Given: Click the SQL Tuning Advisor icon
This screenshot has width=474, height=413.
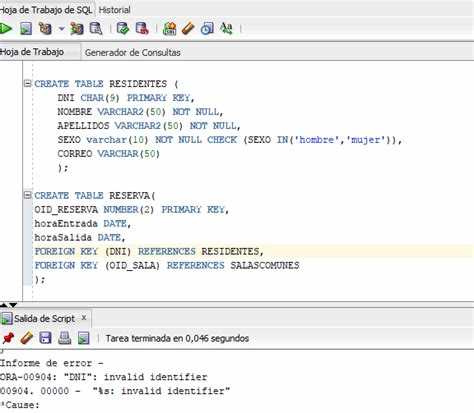Looking at the screenshot, I should coord(96,29).
